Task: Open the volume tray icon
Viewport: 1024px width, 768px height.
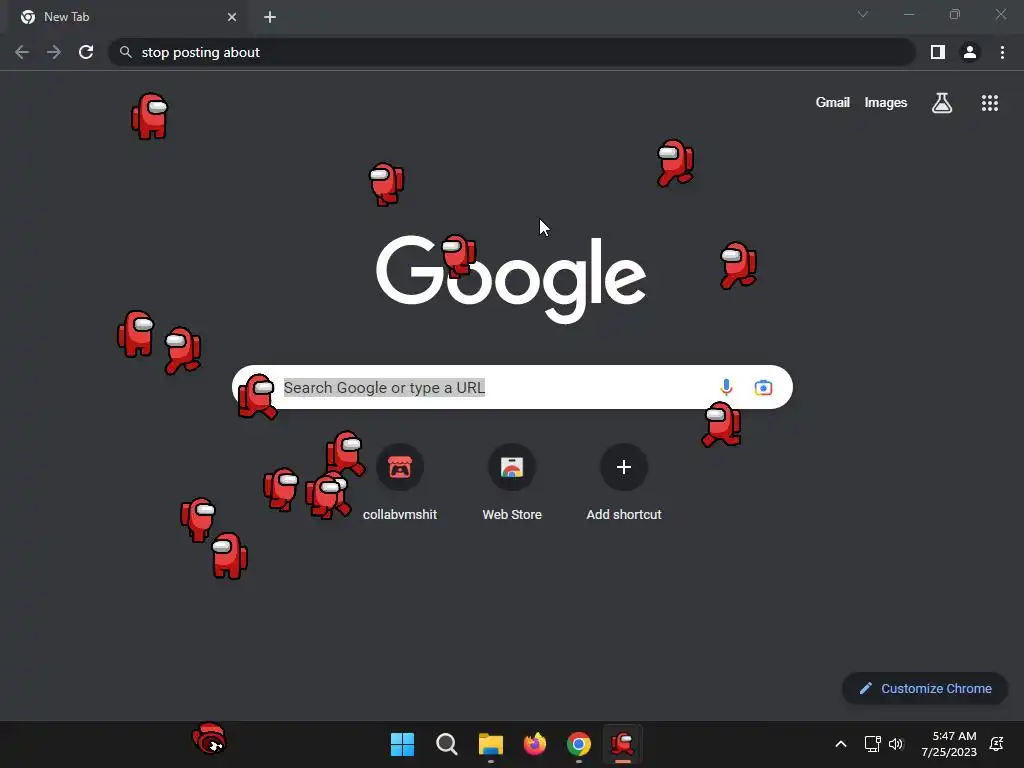Action: [896, 744]
